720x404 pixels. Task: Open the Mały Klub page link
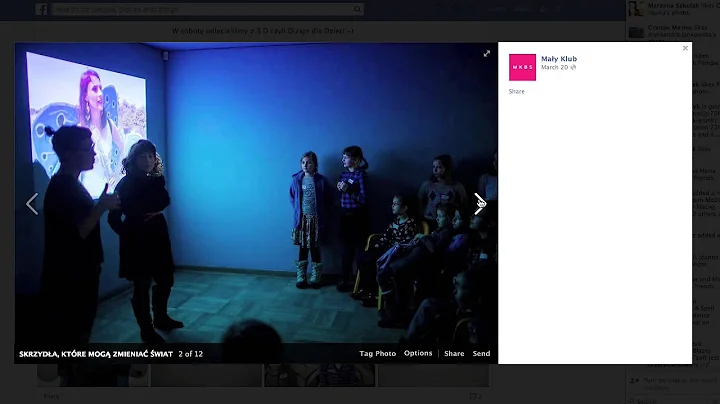(x=559, y=59)
